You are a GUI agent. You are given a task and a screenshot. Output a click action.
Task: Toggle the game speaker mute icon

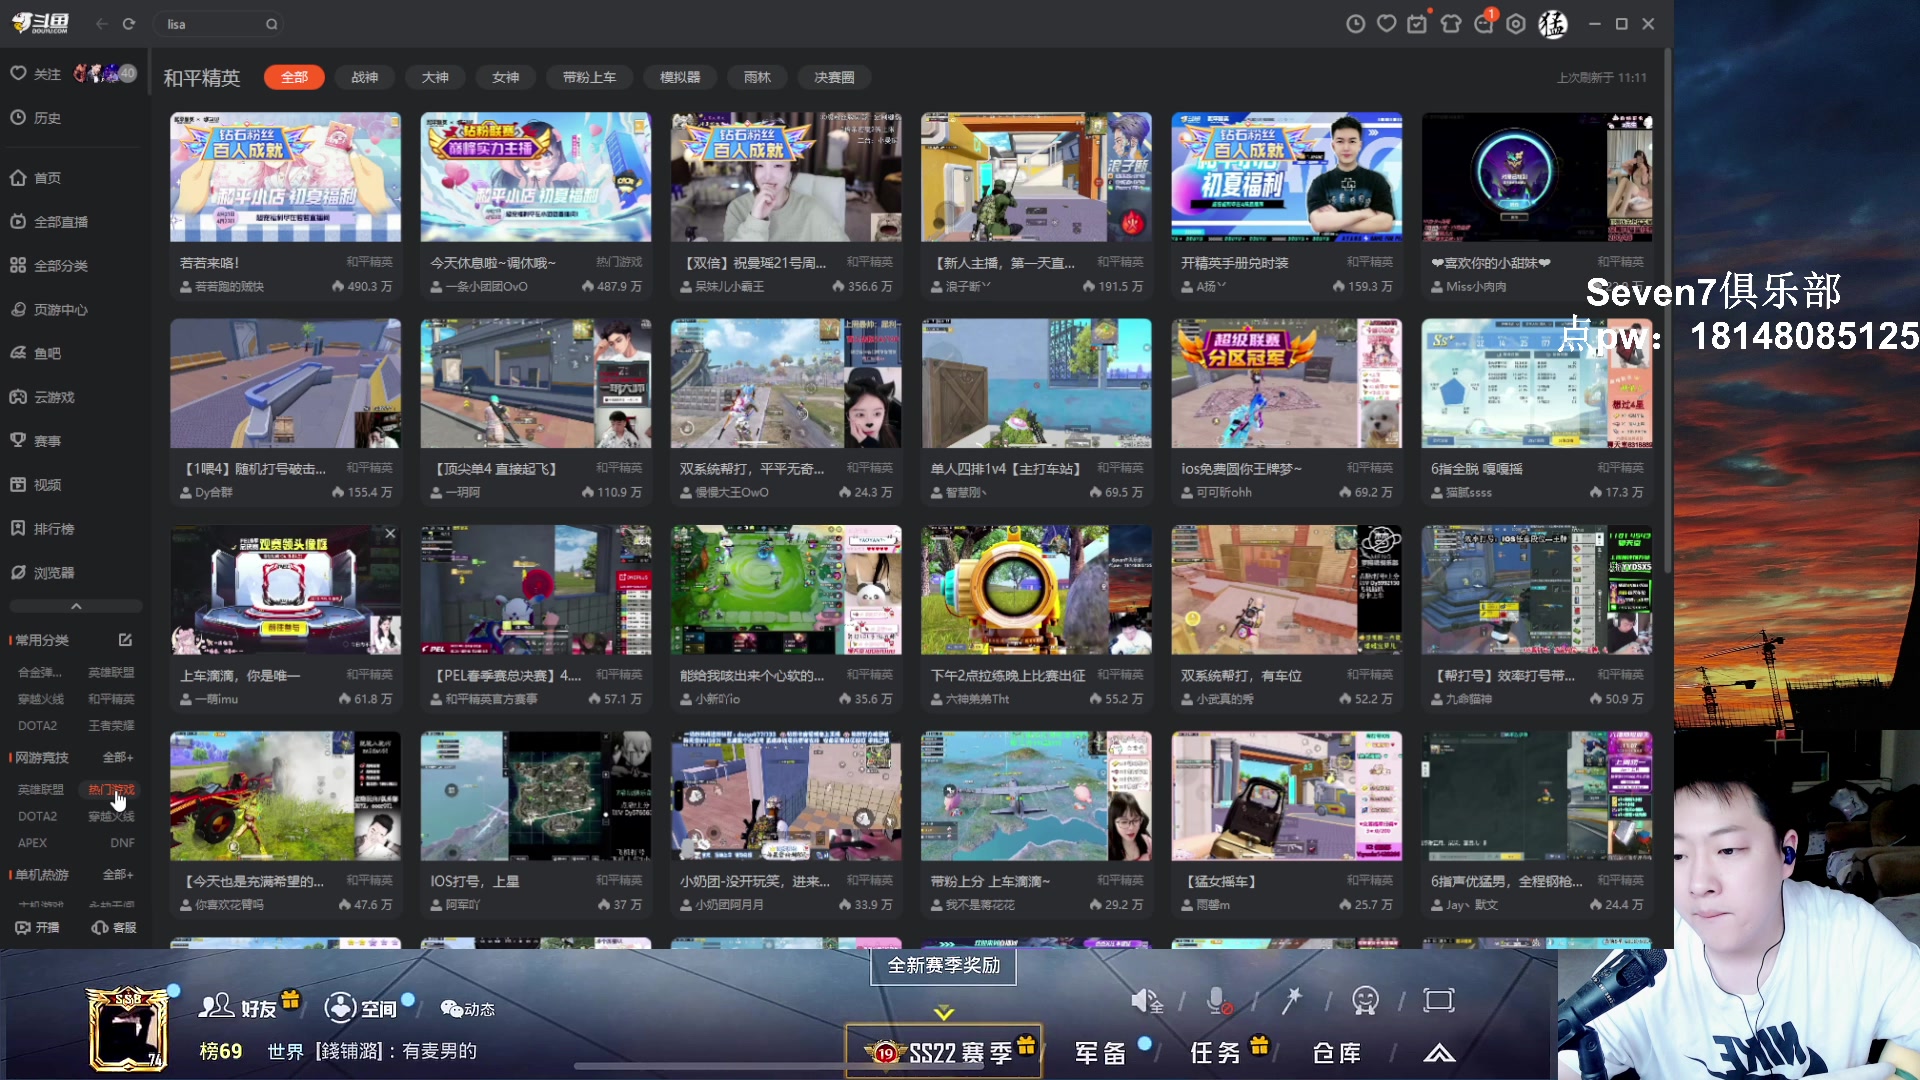point(1146,1001)
